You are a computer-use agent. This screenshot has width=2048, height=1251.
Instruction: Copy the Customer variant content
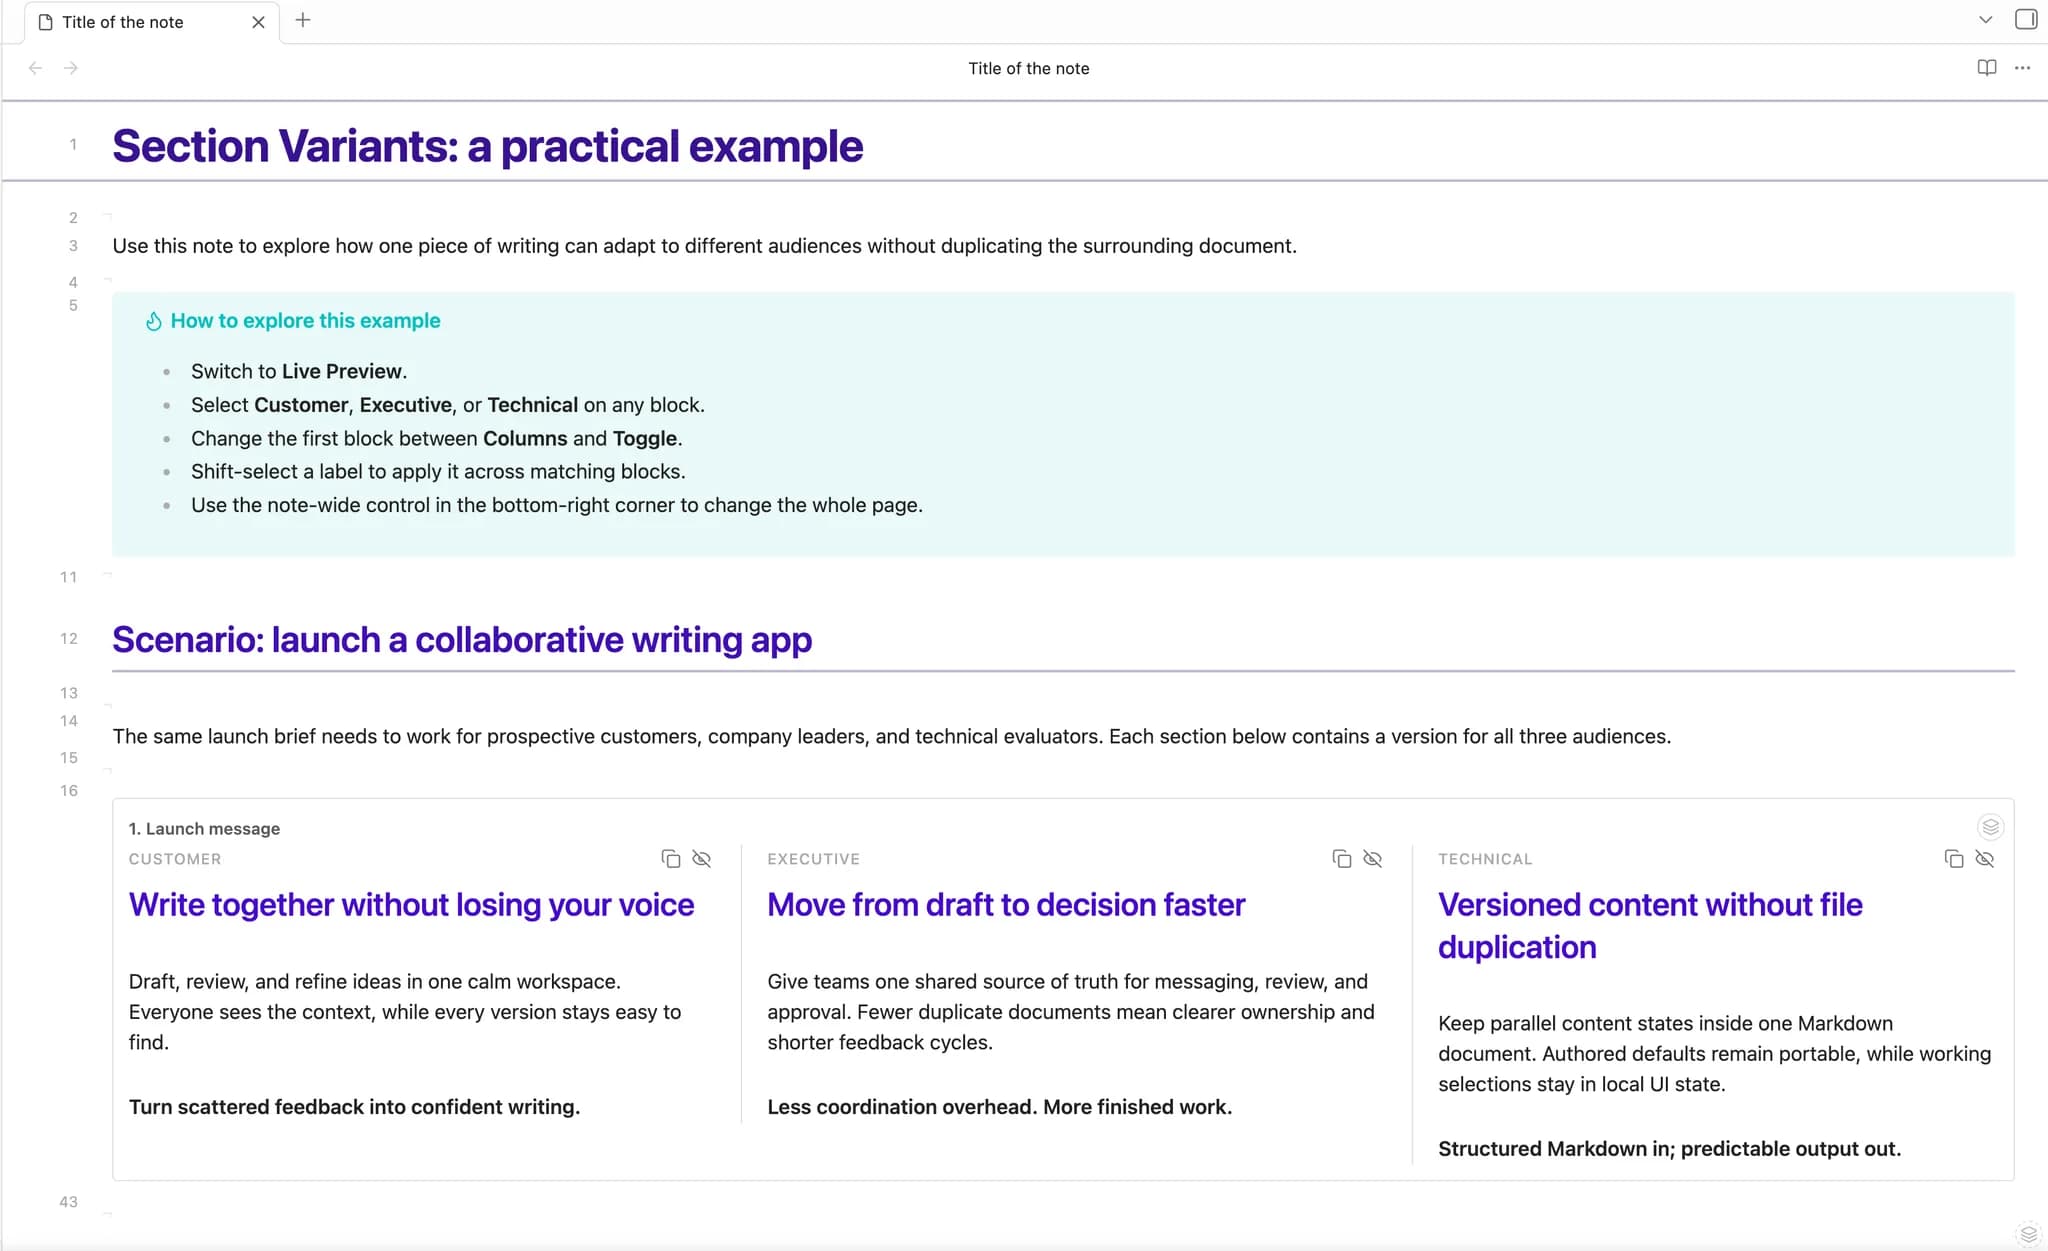click(670, 859)
